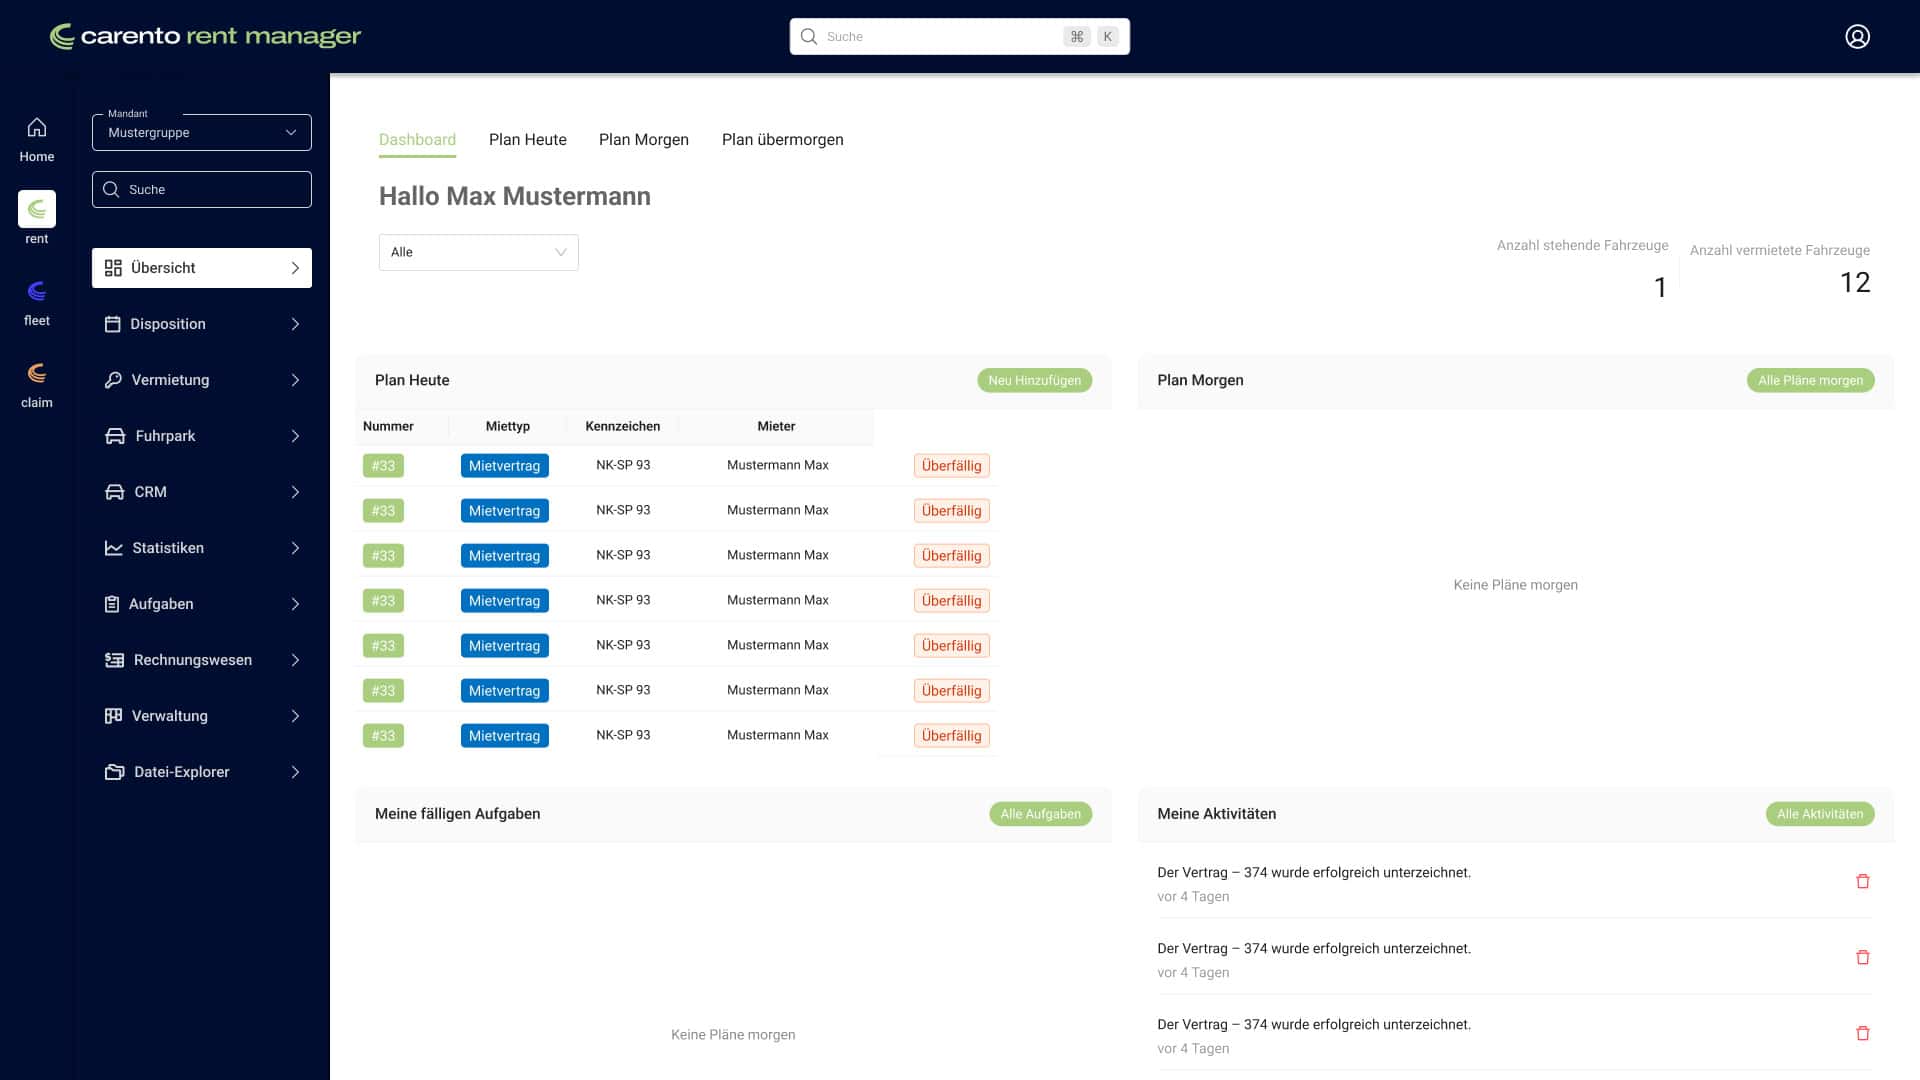Click the Neu Hinzufügen button
1920x1080 pixels.
point(1034,380)
